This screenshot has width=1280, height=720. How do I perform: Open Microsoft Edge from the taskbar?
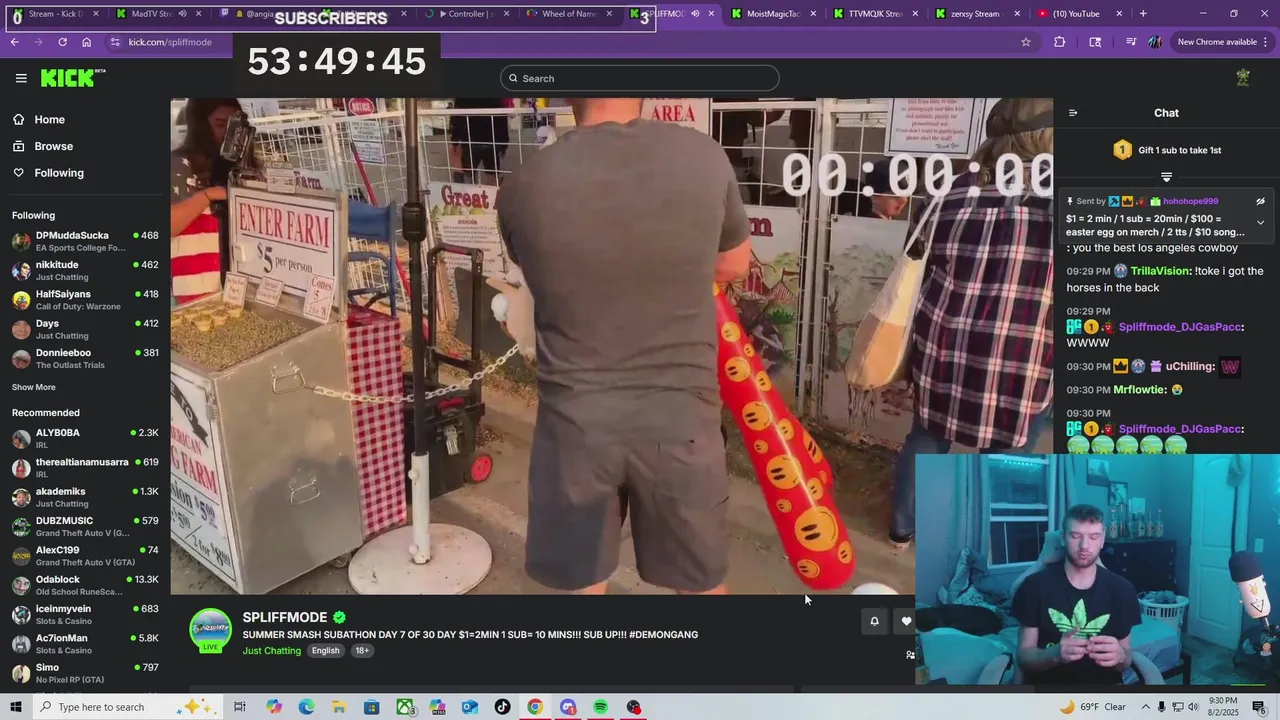pyautogui.click(x=306, y=707)
